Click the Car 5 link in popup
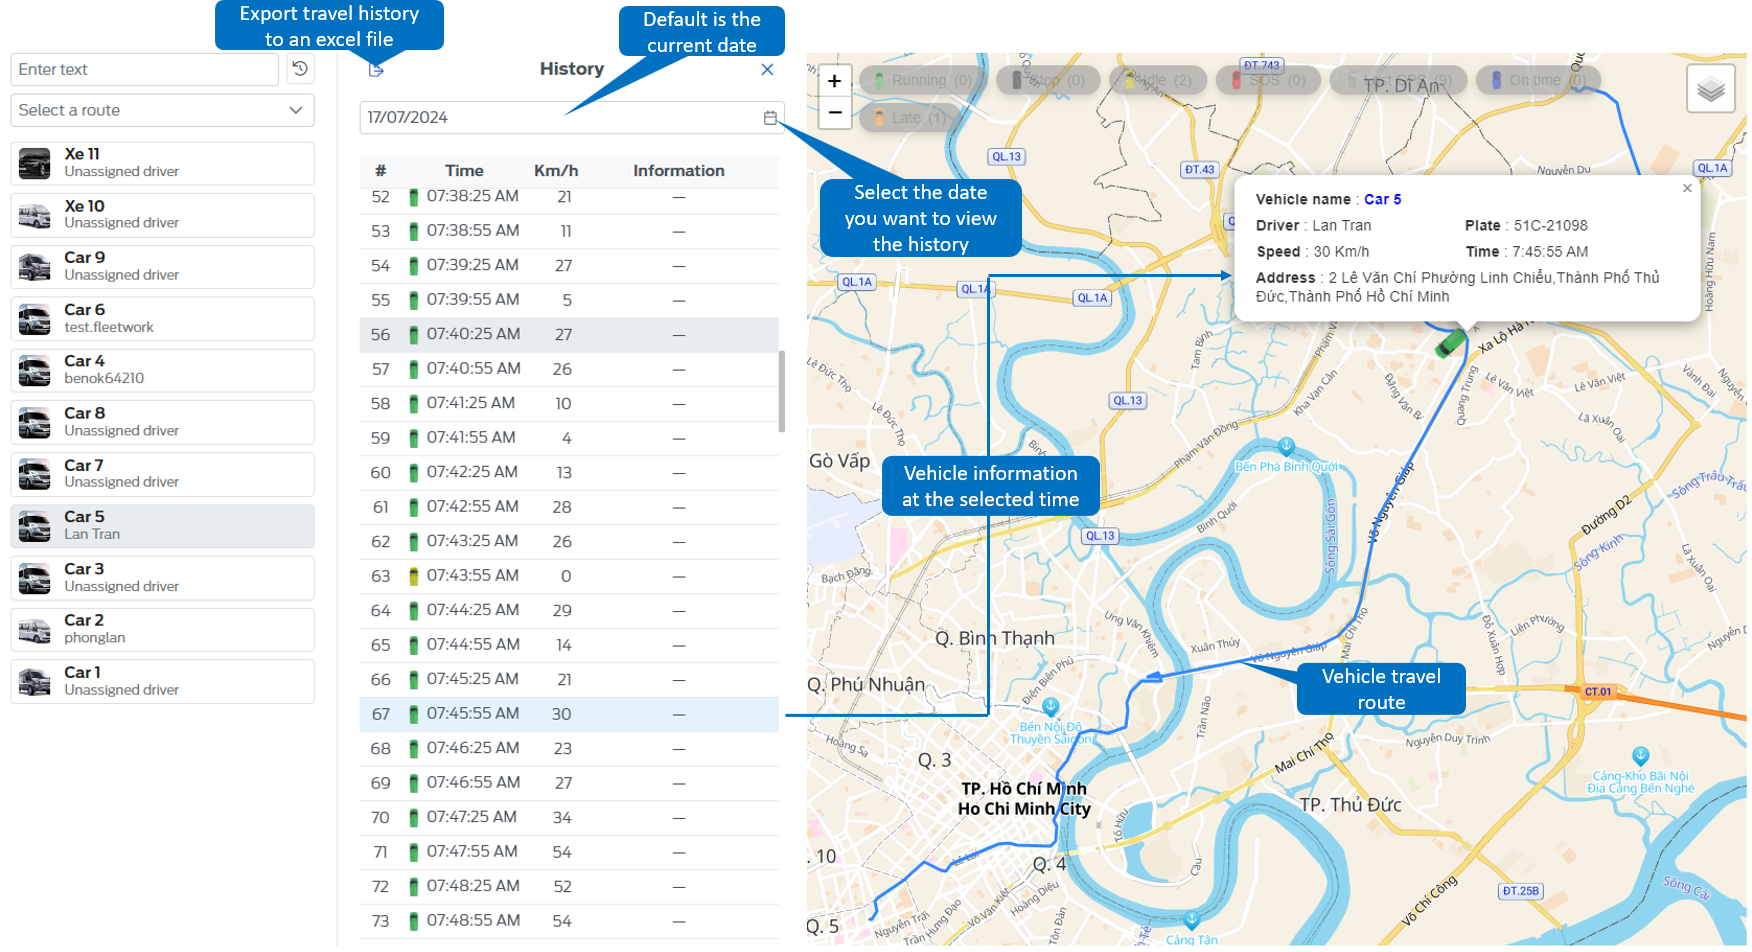The image size is (1752, 952). (x=1383, y=199)
